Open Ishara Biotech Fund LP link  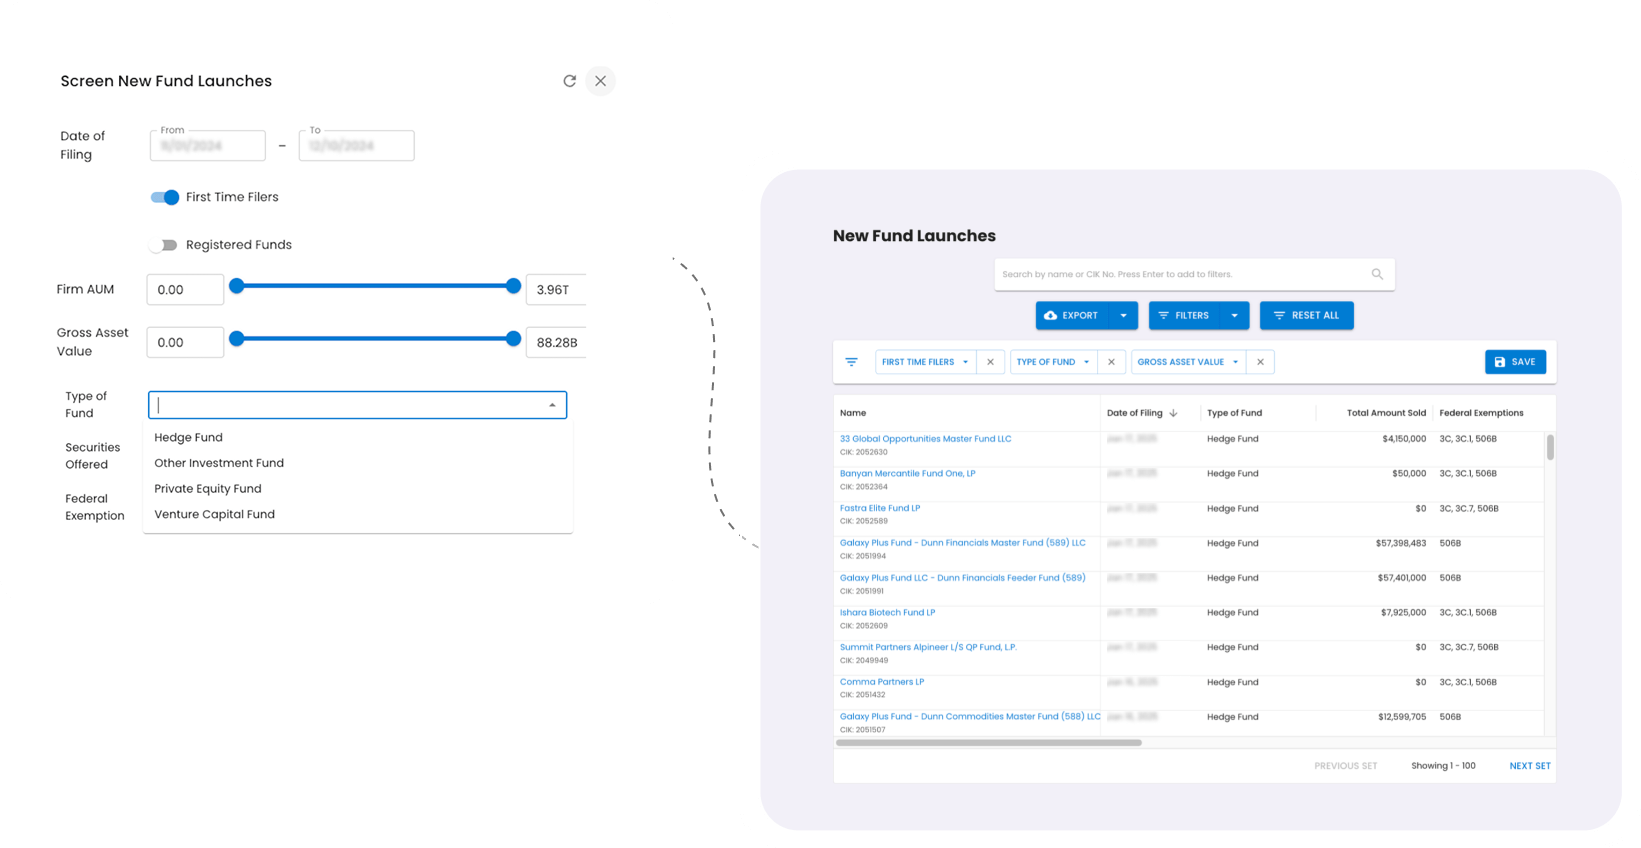pos(887,612)
